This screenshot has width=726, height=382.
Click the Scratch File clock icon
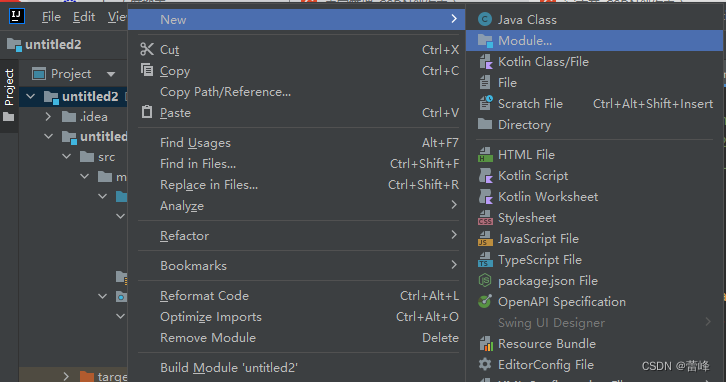coord(485,103)
